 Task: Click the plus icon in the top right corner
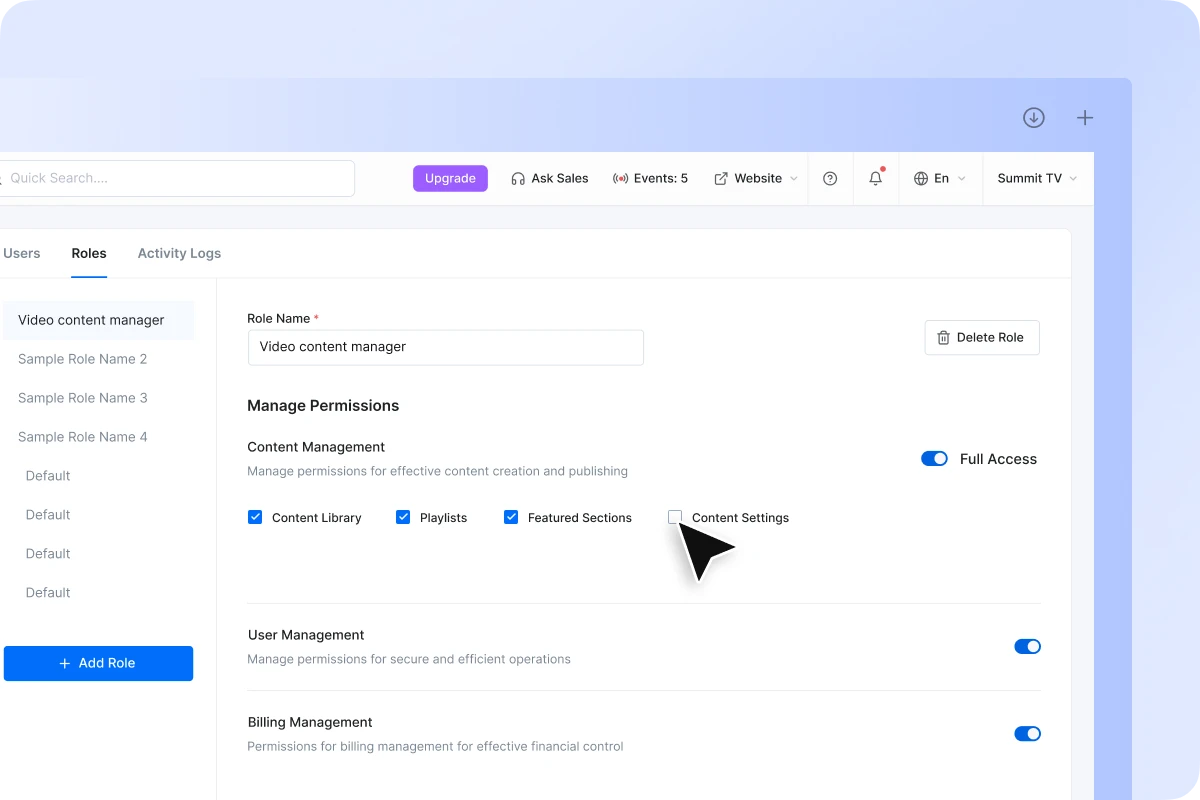point(1085,117)
